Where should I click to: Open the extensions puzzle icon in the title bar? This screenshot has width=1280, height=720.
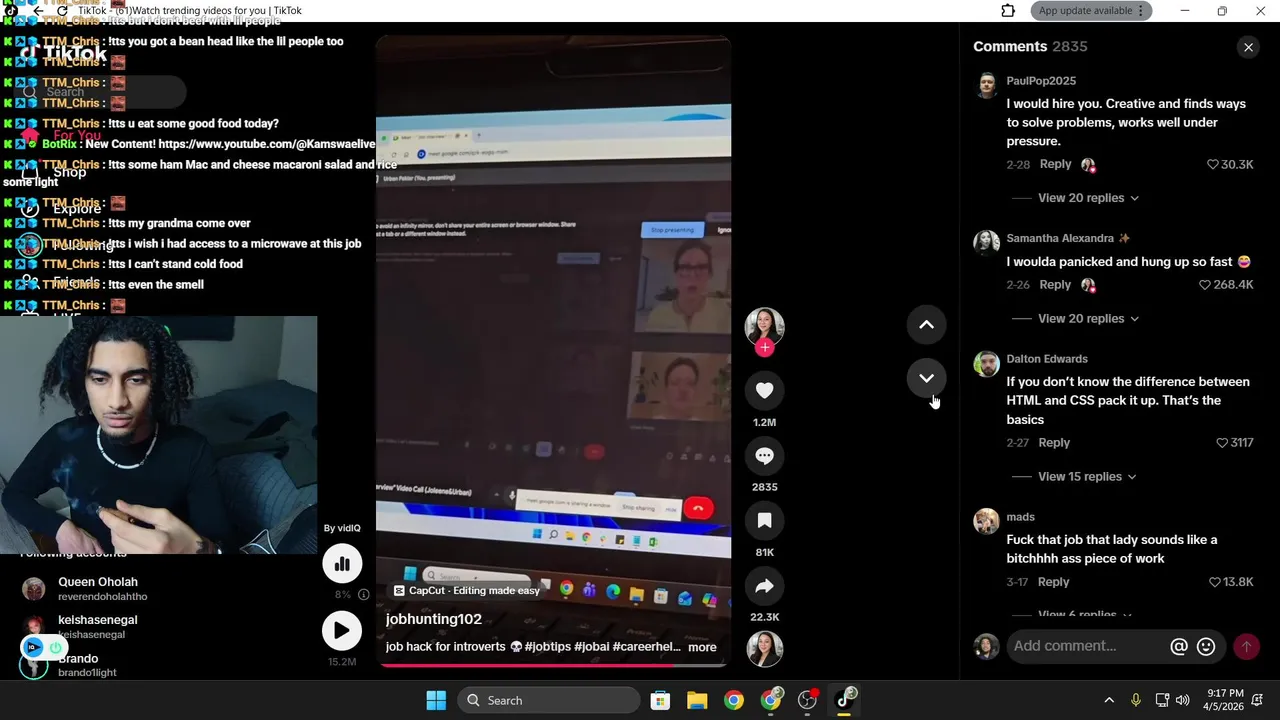tap(1008, 11)
